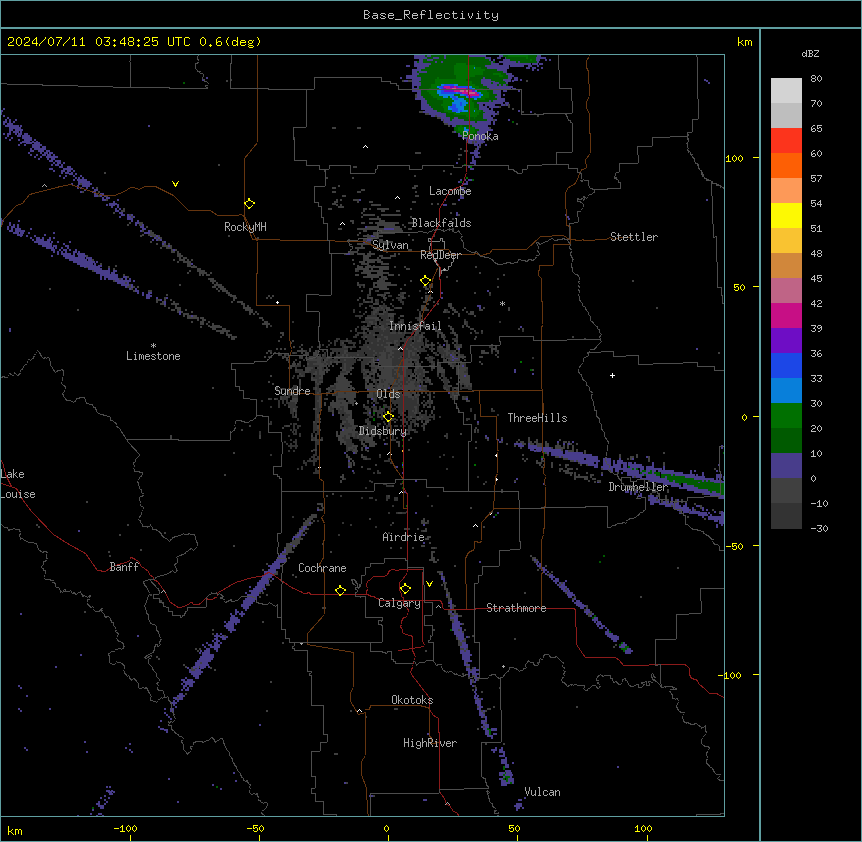Viewport: 862px width, 842px height.
Task: Click the yellow diamond marker above Calgary label
Action: [x=405, y=589]
